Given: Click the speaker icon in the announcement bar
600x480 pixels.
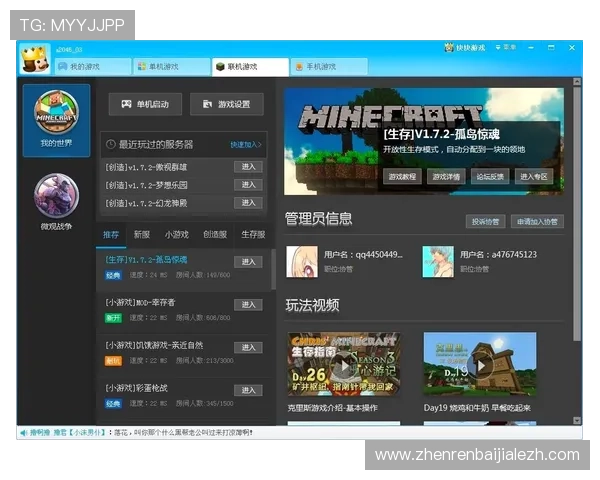Looking at the screenshot, I should [x=24, y=433].
